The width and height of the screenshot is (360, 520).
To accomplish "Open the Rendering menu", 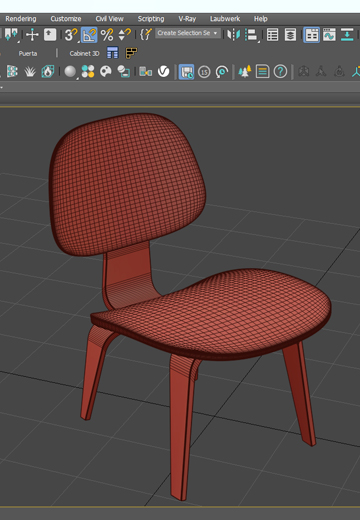I will 21,19.
